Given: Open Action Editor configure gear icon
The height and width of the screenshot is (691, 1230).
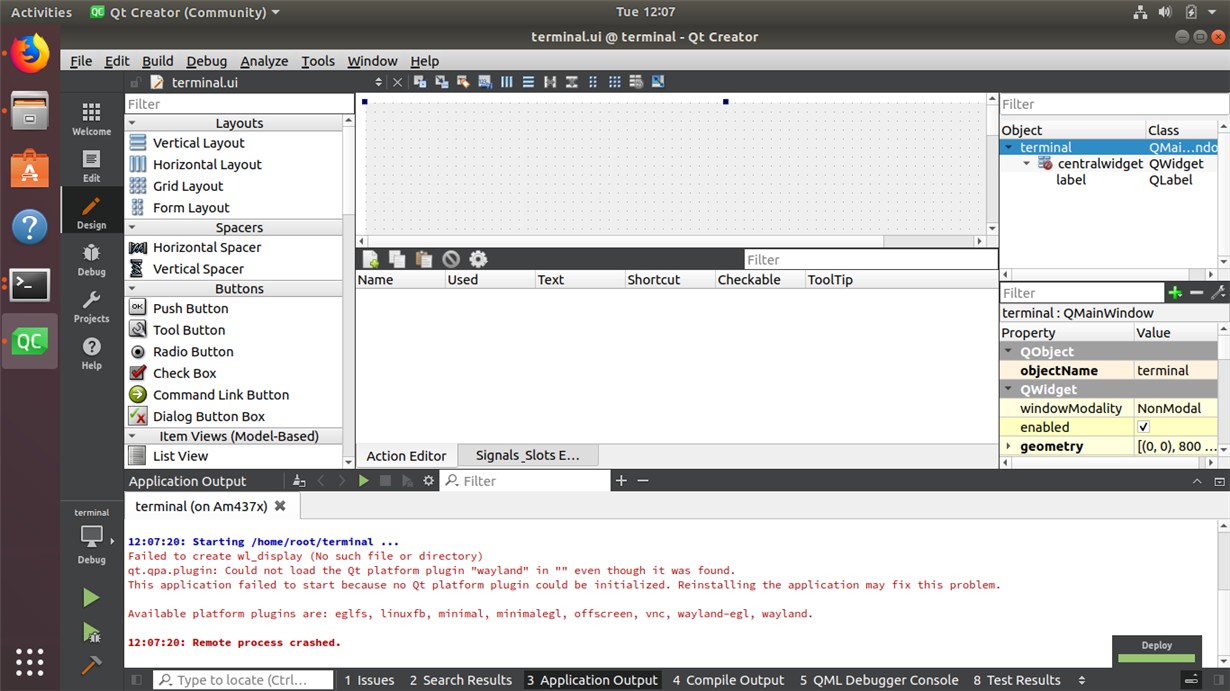Looking at the screenshot, I should 478,259.
